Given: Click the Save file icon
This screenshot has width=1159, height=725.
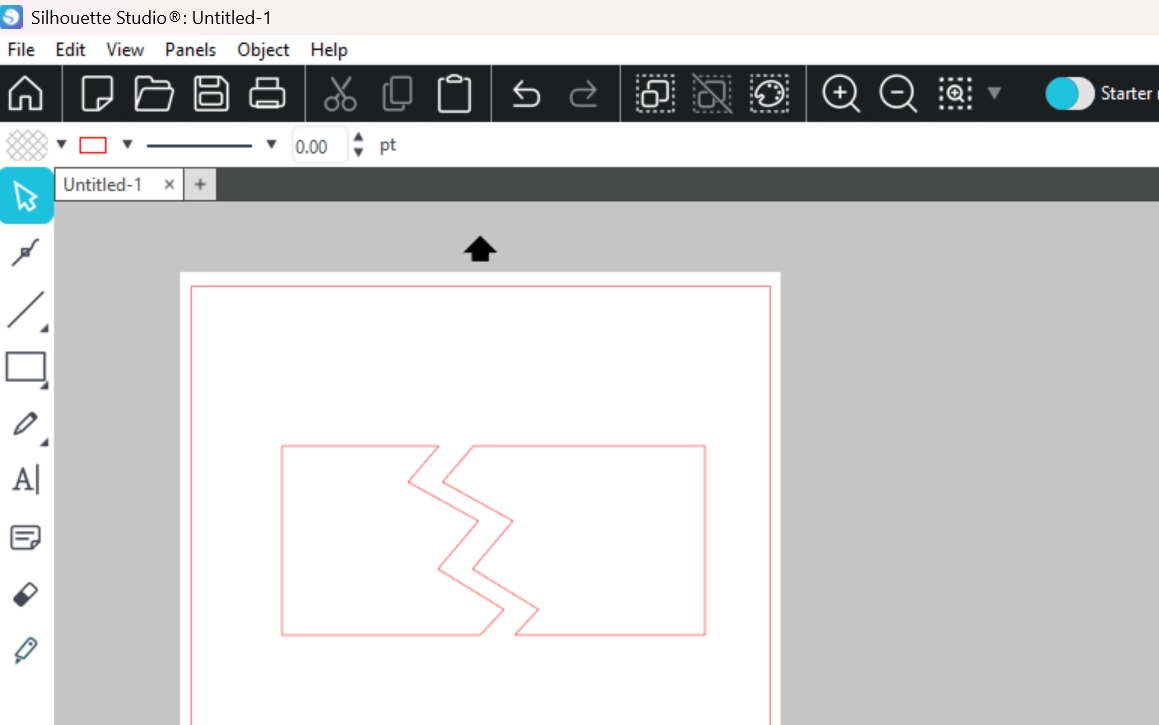Looking at the screenshot, I should (x=211, y=94).
